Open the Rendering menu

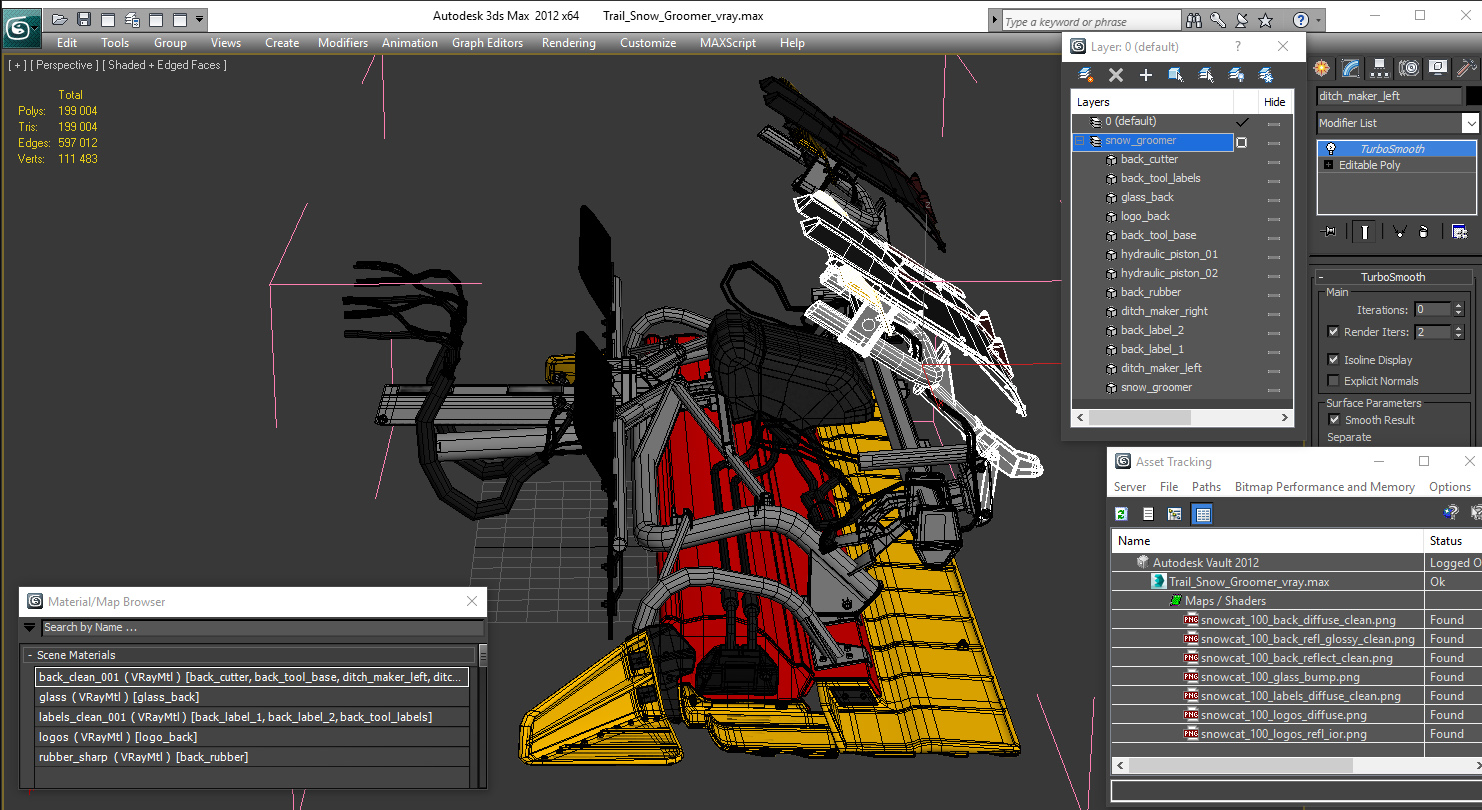tap(568, 43)
